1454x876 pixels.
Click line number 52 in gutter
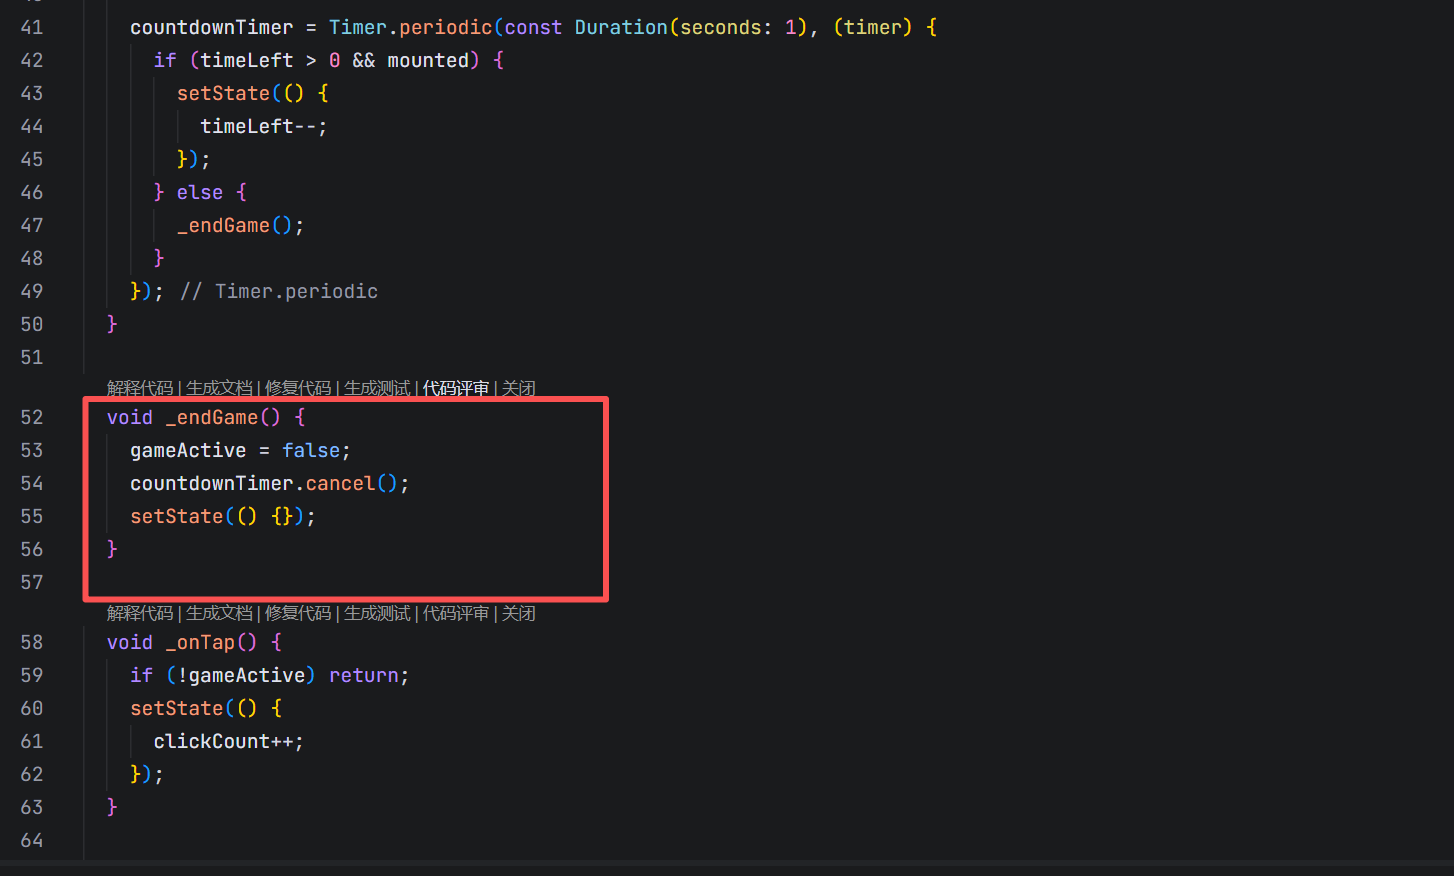click(32, 417)
